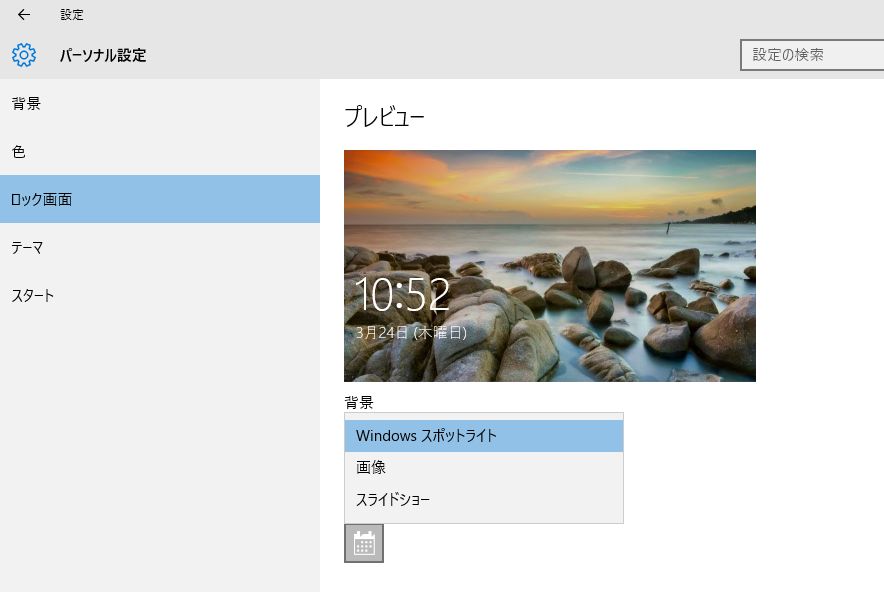Click the 設定 window title text

coord(72,15)
